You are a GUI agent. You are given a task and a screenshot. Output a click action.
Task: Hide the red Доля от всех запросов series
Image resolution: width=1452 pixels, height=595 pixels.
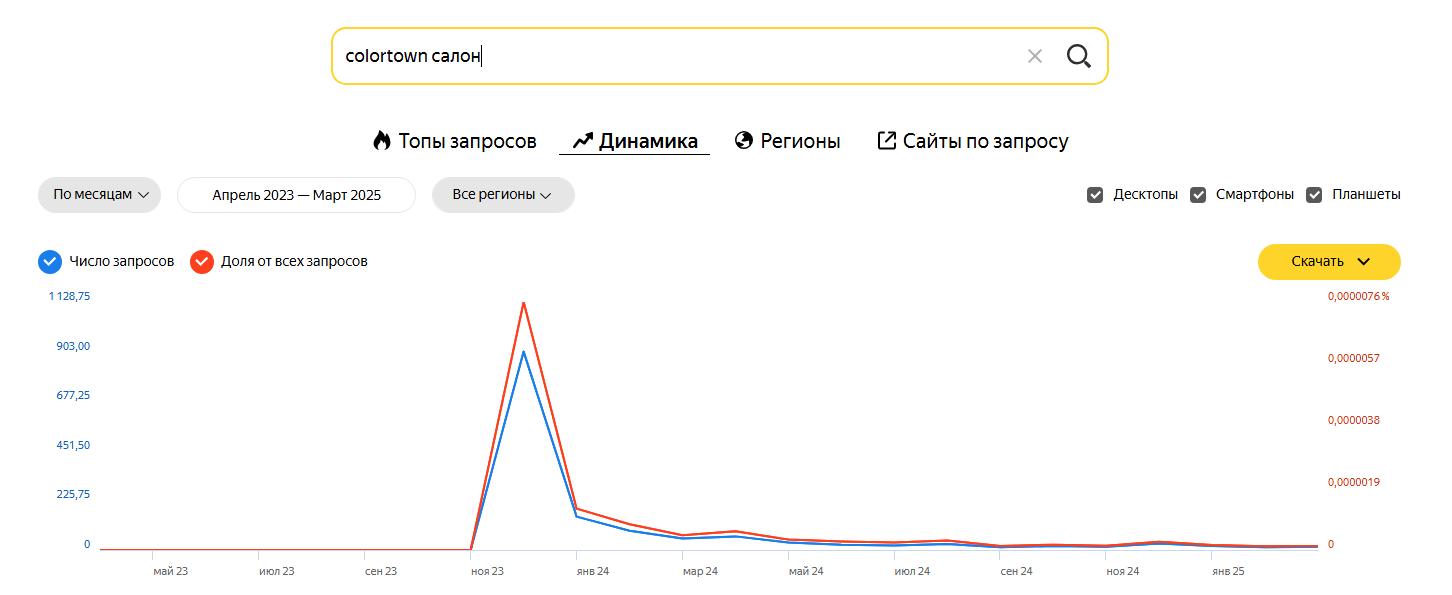[202, 262]
